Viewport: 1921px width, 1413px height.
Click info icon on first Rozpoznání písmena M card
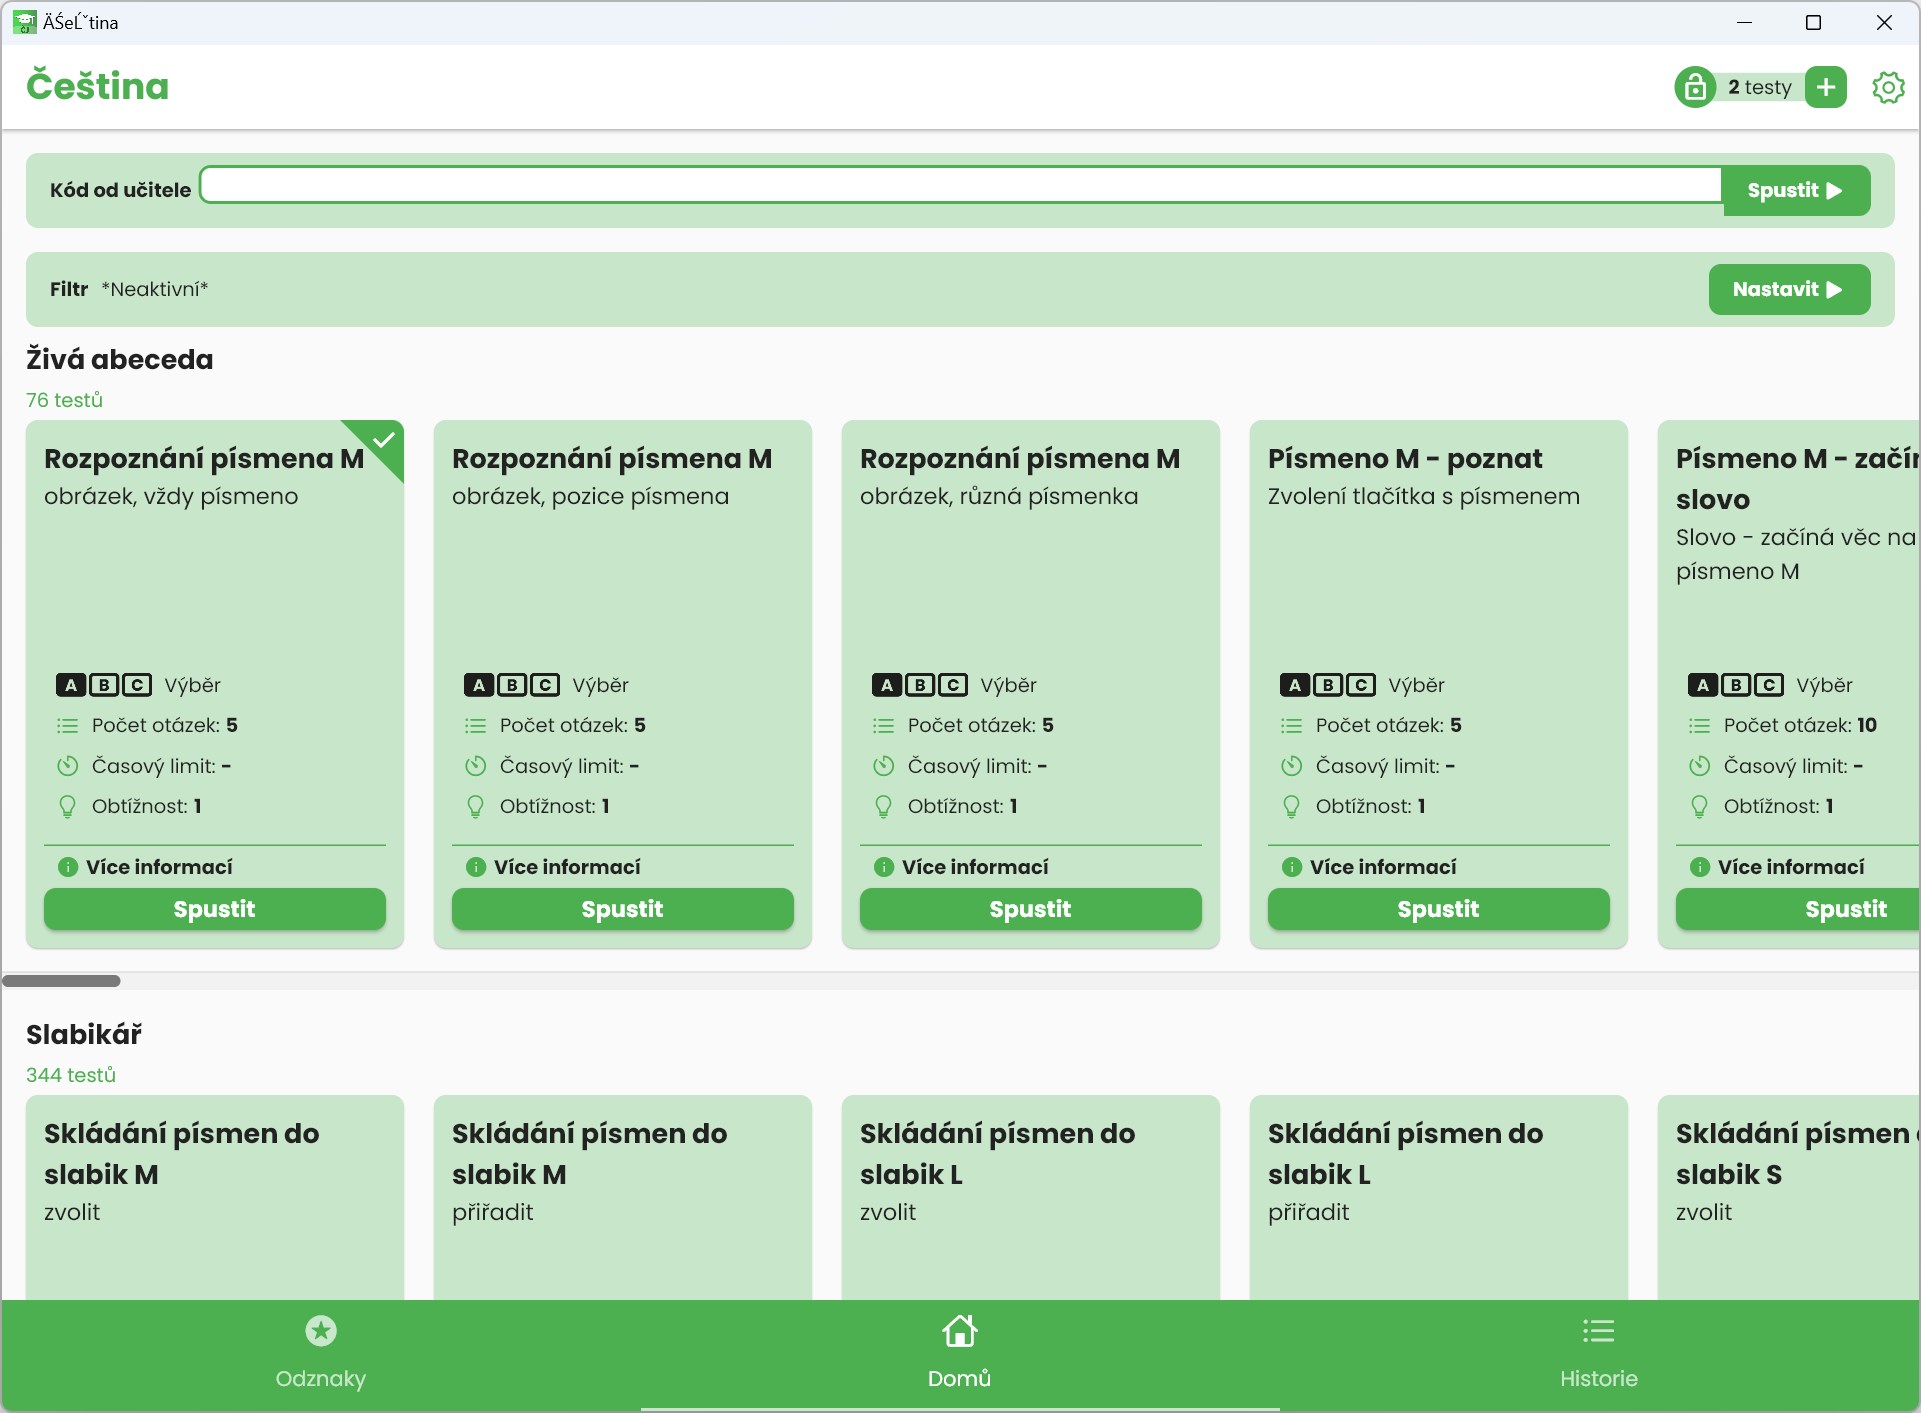point(68,867)
